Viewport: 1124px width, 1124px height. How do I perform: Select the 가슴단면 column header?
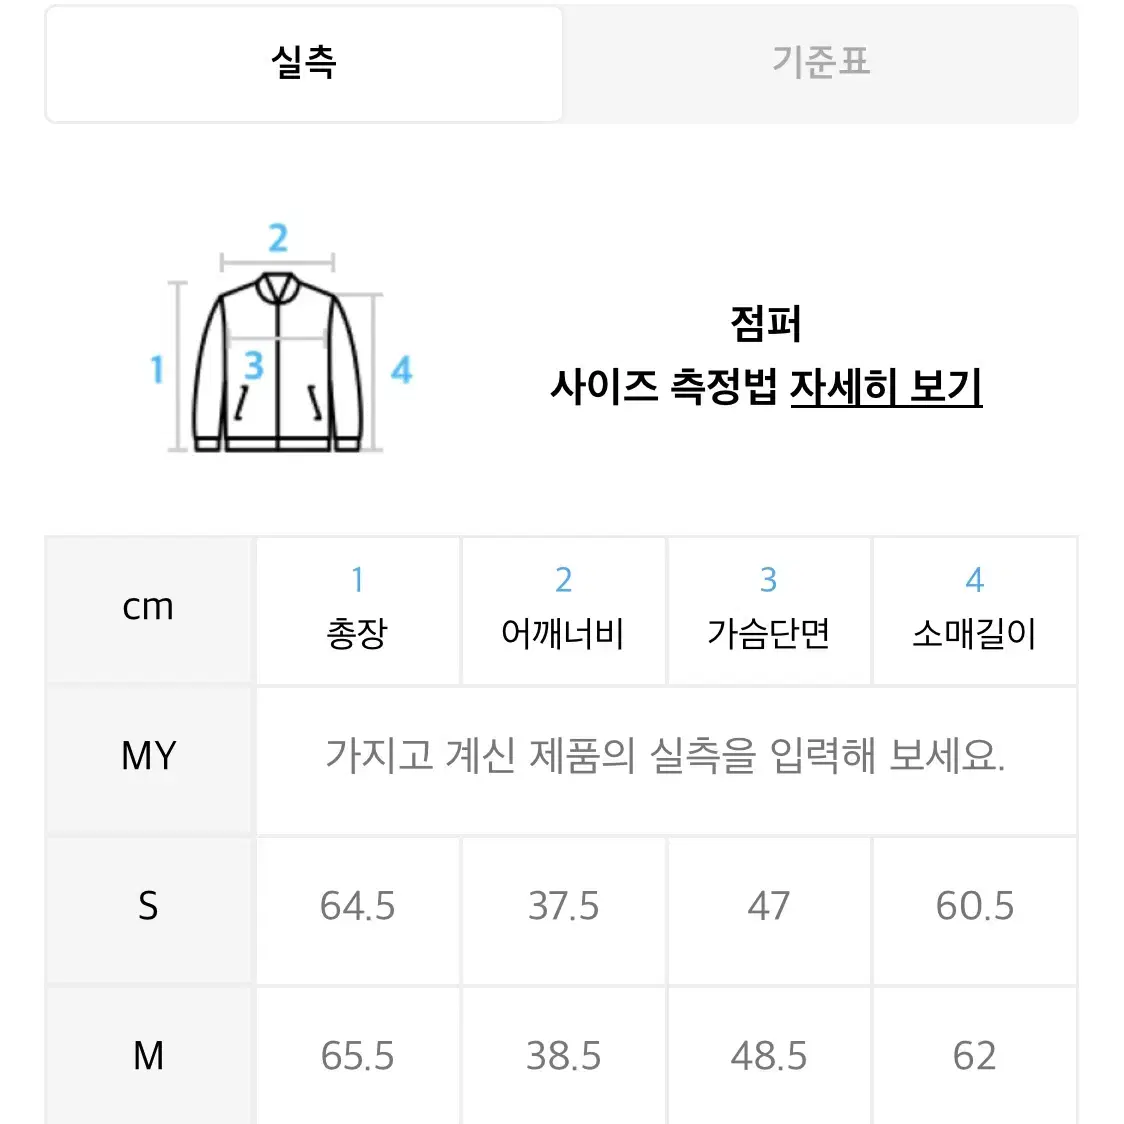[769, 611]
